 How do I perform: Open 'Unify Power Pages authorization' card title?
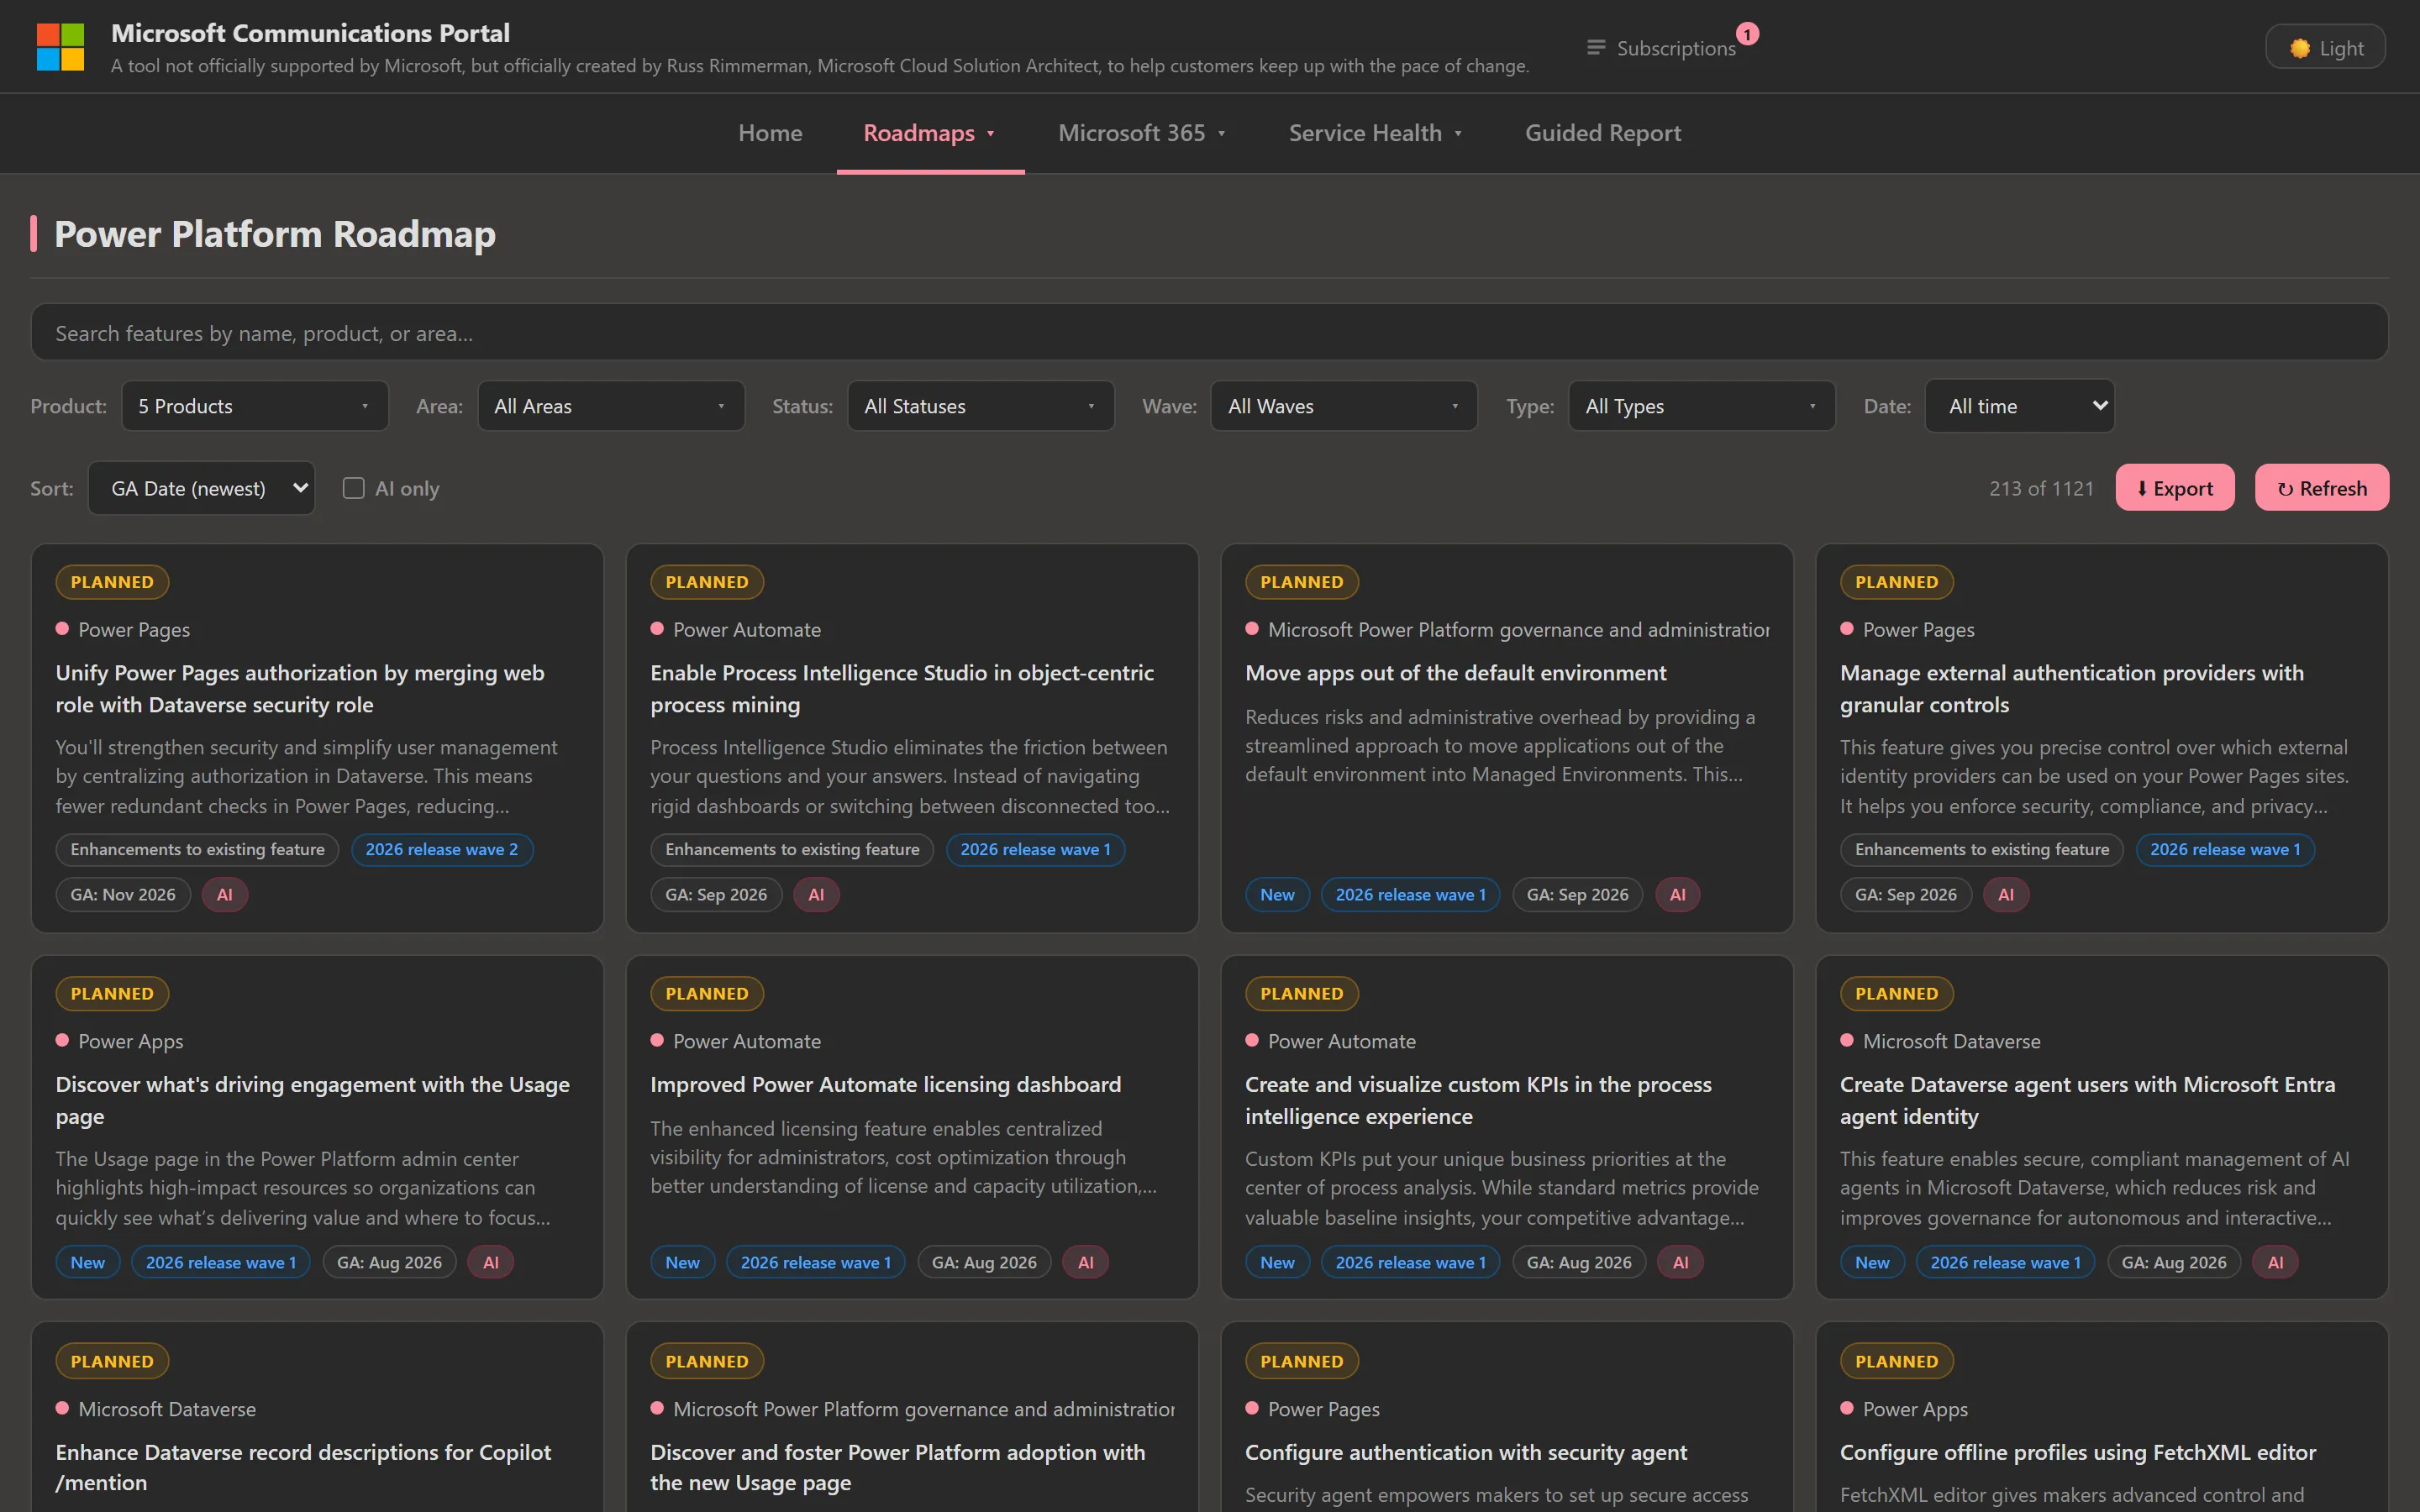(x=300, y=689)
